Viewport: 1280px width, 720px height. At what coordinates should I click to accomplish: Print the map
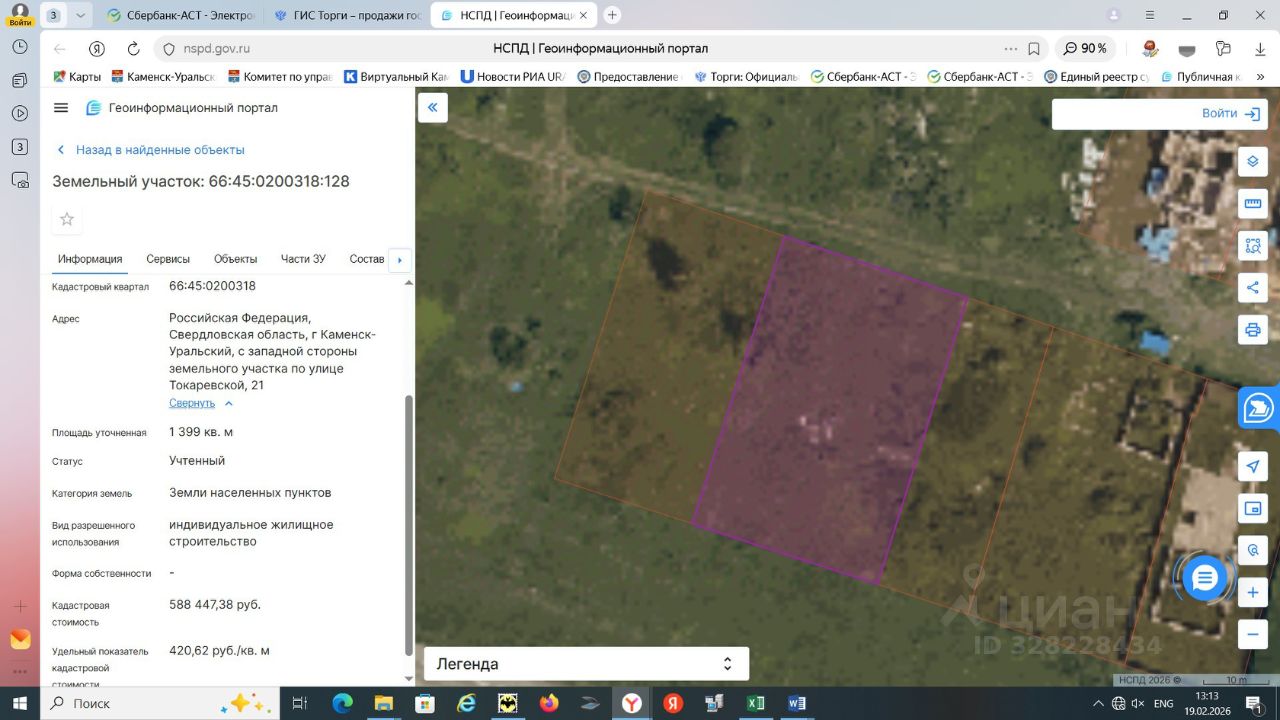1252,330
